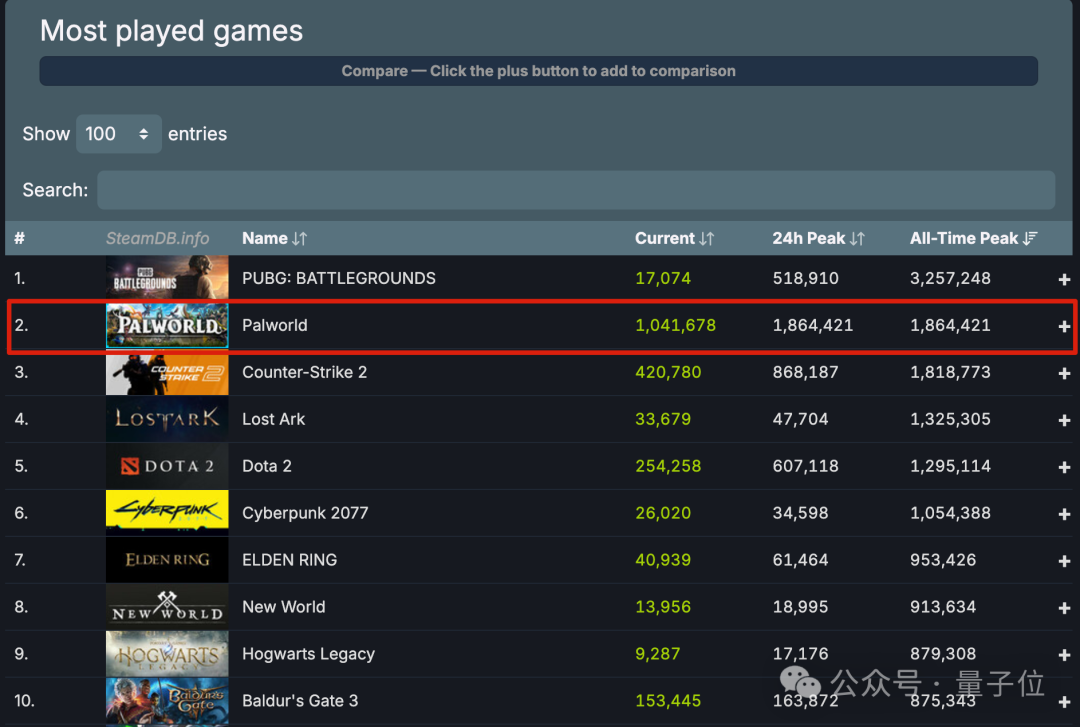Open the Counter-Strike 2 game thumbnail

[167, 373]
